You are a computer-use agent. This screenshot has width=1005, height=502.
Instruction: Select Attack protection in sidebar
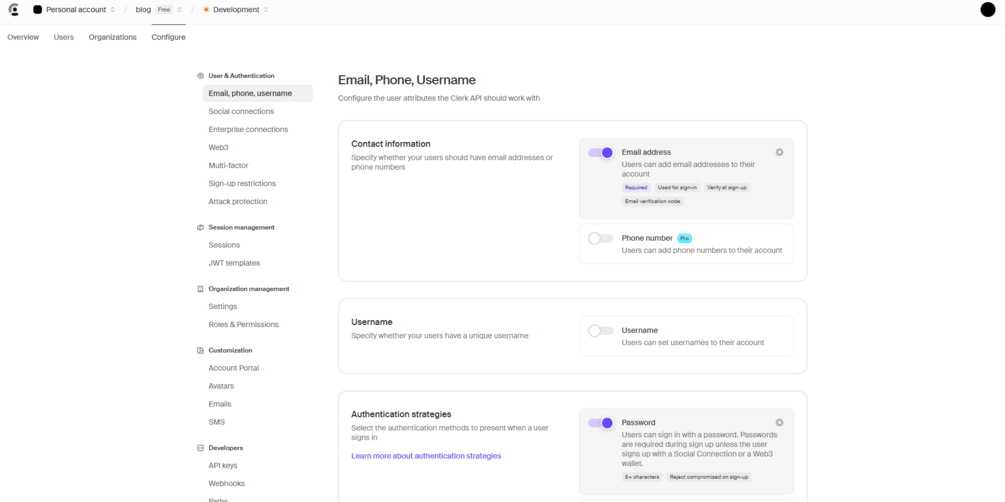coord(237,201)
